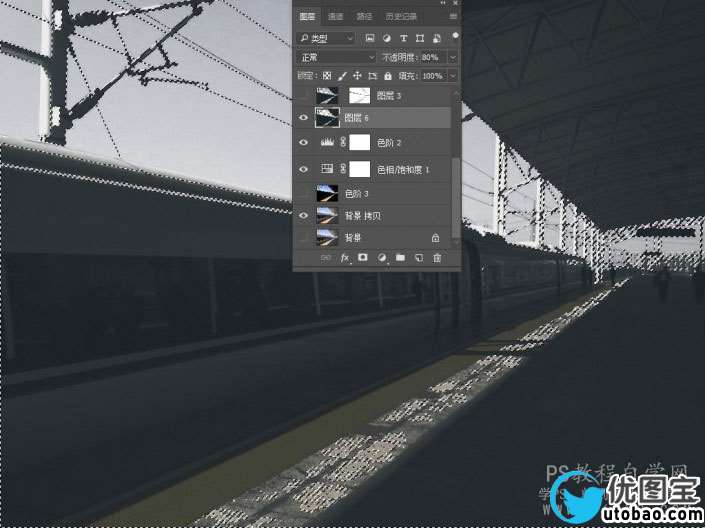Select 色阶 2 mask thumbnail
The width and height of the screenshot is (705, 528).
pos(360,143)
